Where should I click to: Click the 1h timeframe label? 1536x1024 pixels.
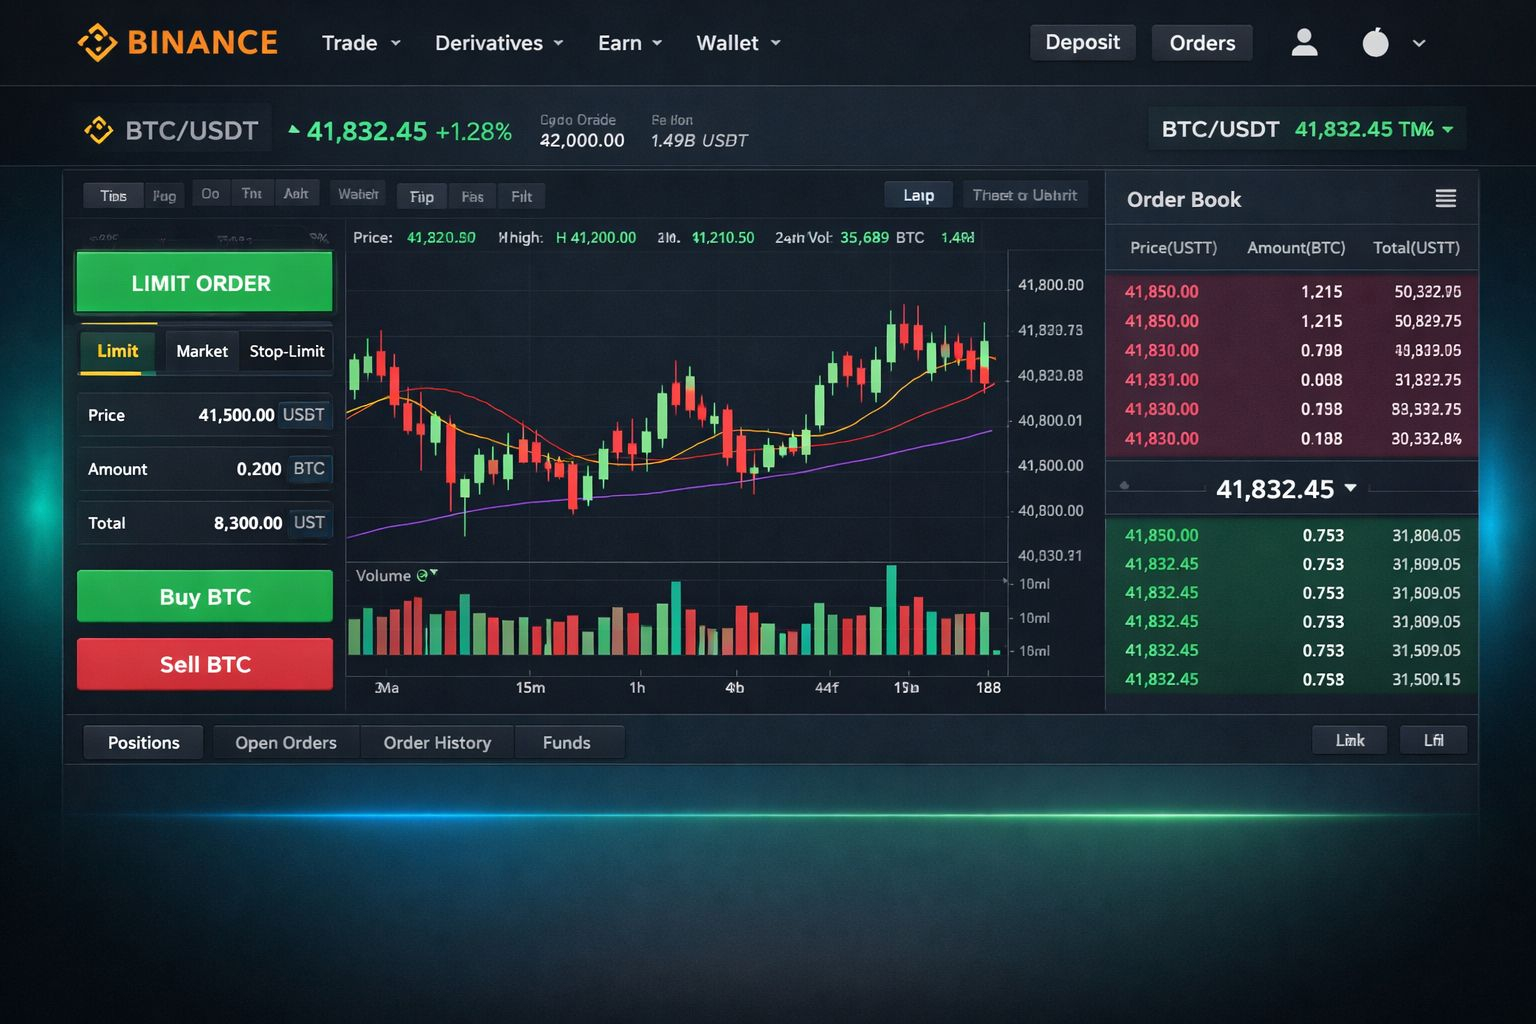(x=637, y=687)
